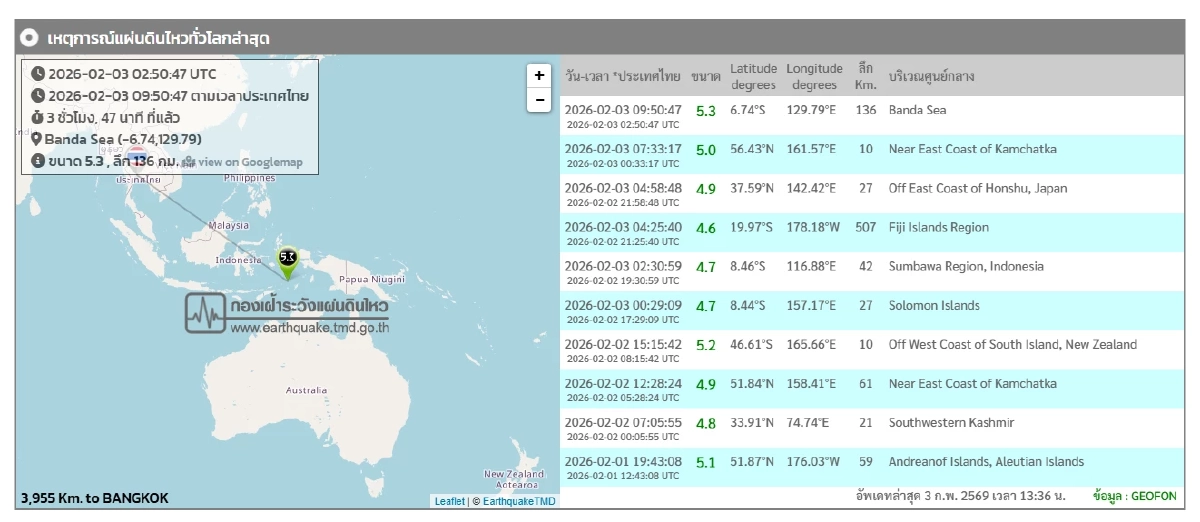Click the green 5.3 earthquake map marker
This screenshot has width=1200, height=522.
coord(288,260)
